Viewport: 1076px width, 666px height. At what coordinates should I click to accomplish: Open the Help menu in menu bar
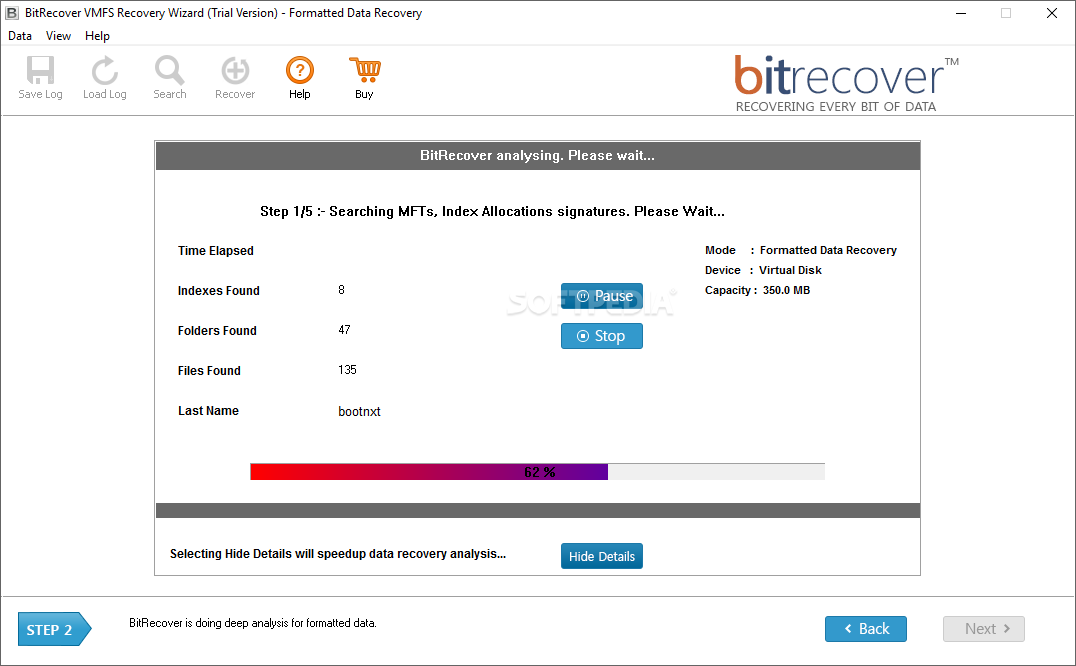[x=97, y=36]
